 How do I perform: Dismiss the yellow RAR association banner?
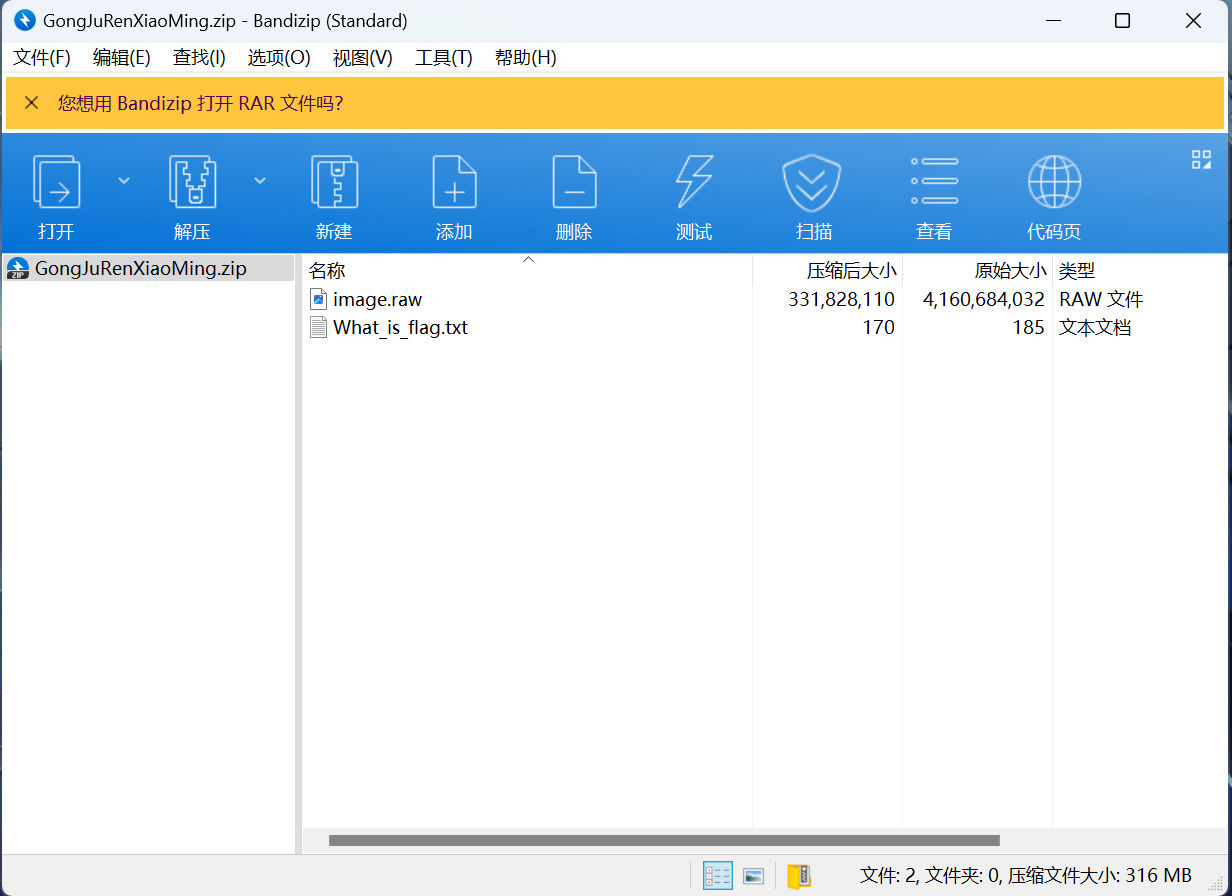coord(31,103)
